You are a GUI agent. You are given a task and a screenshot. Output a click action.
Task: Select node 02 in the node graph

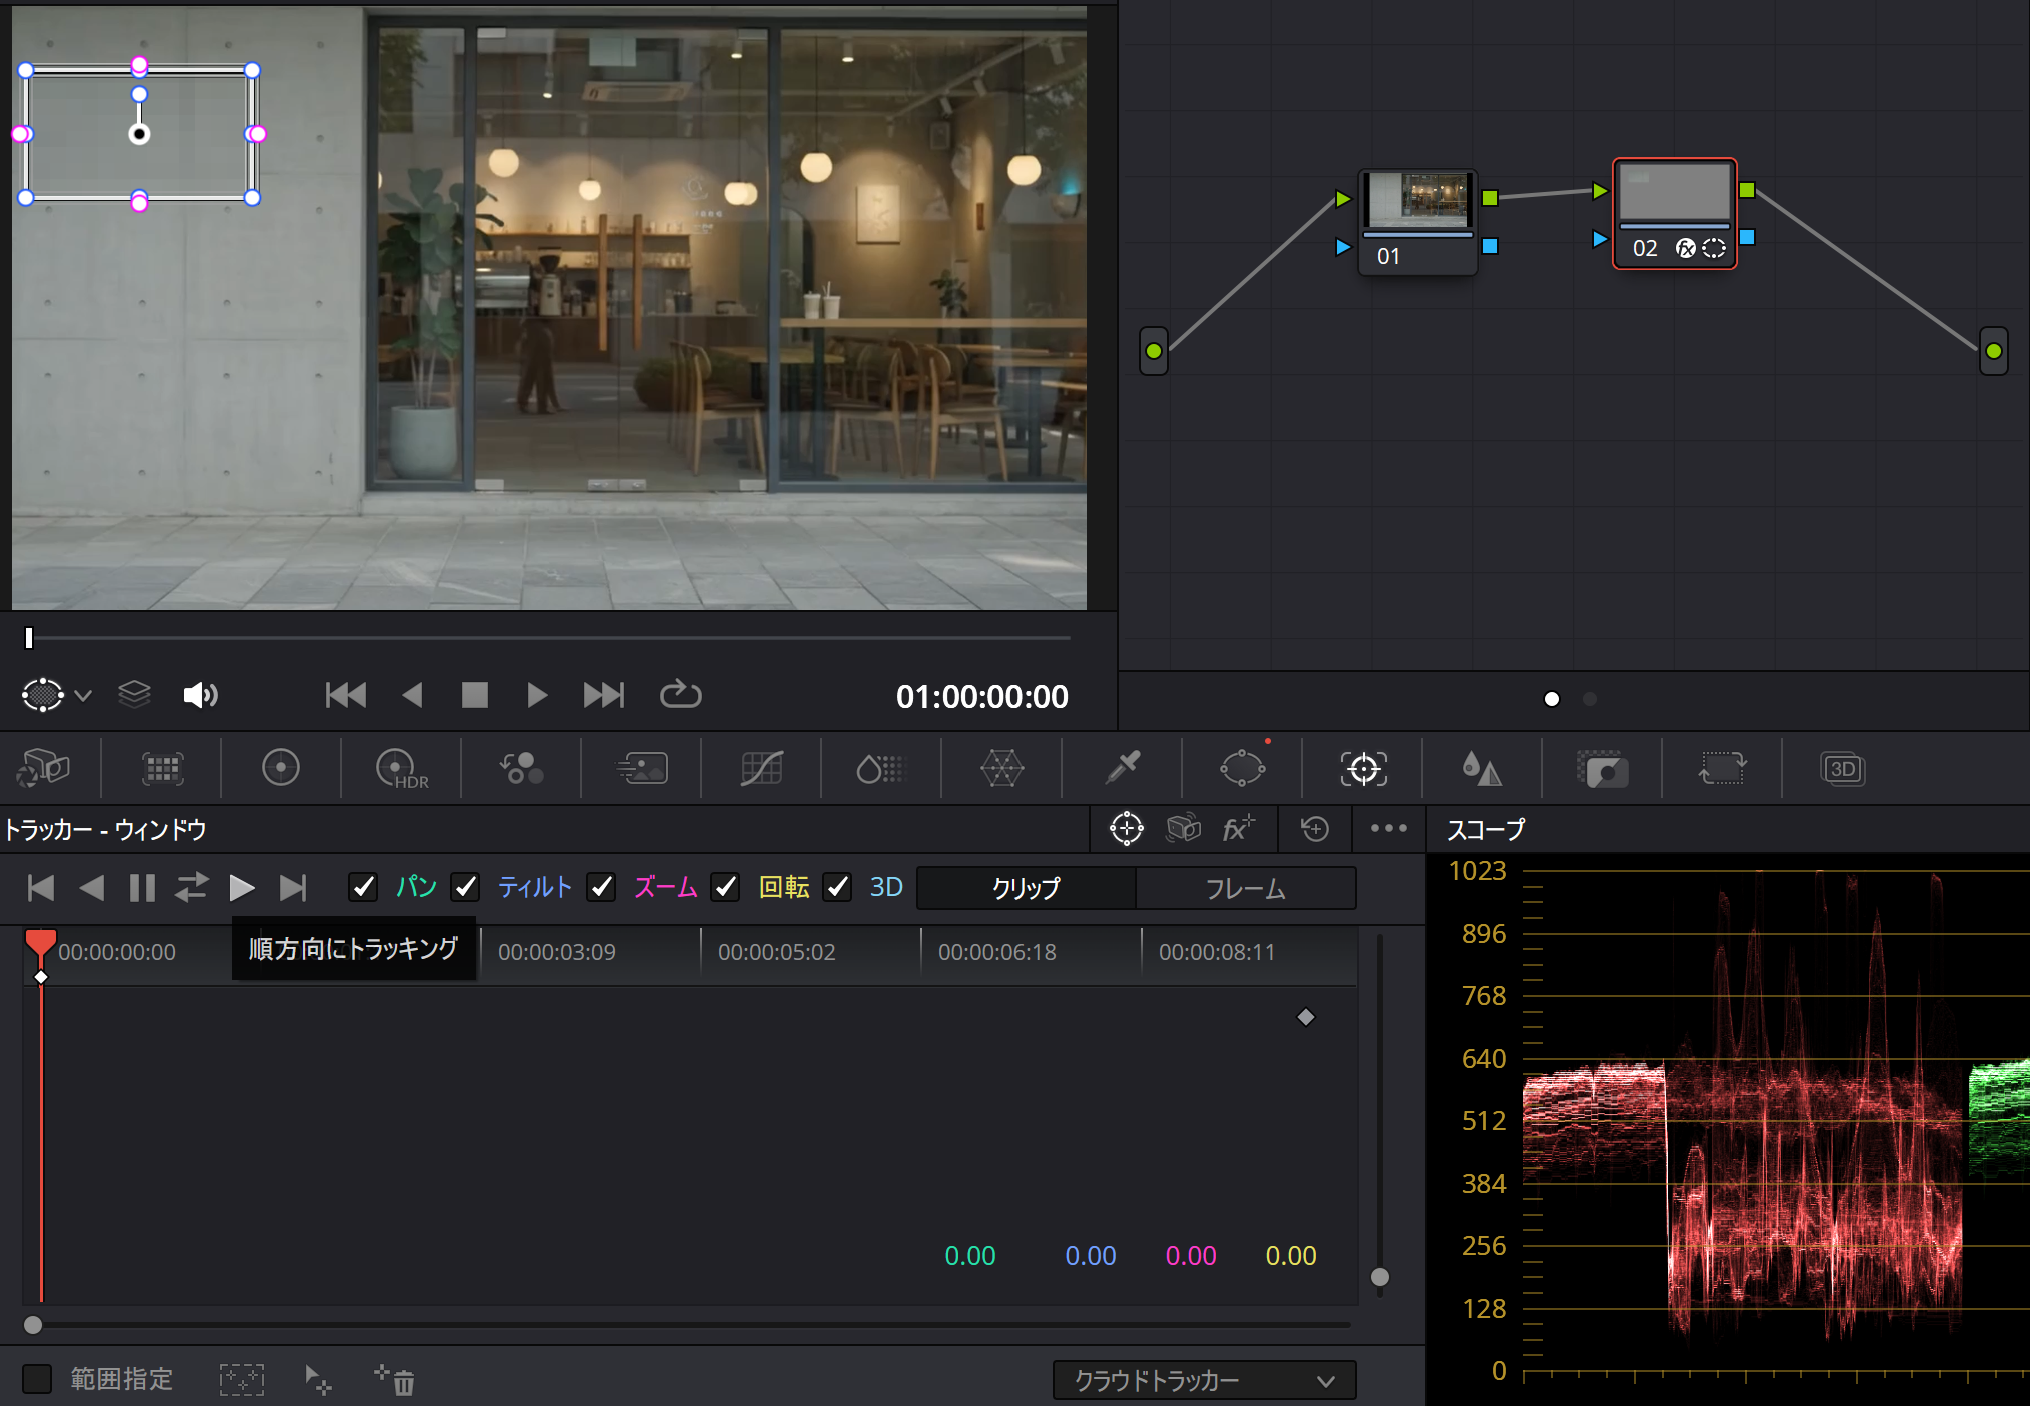(1675, 213)
